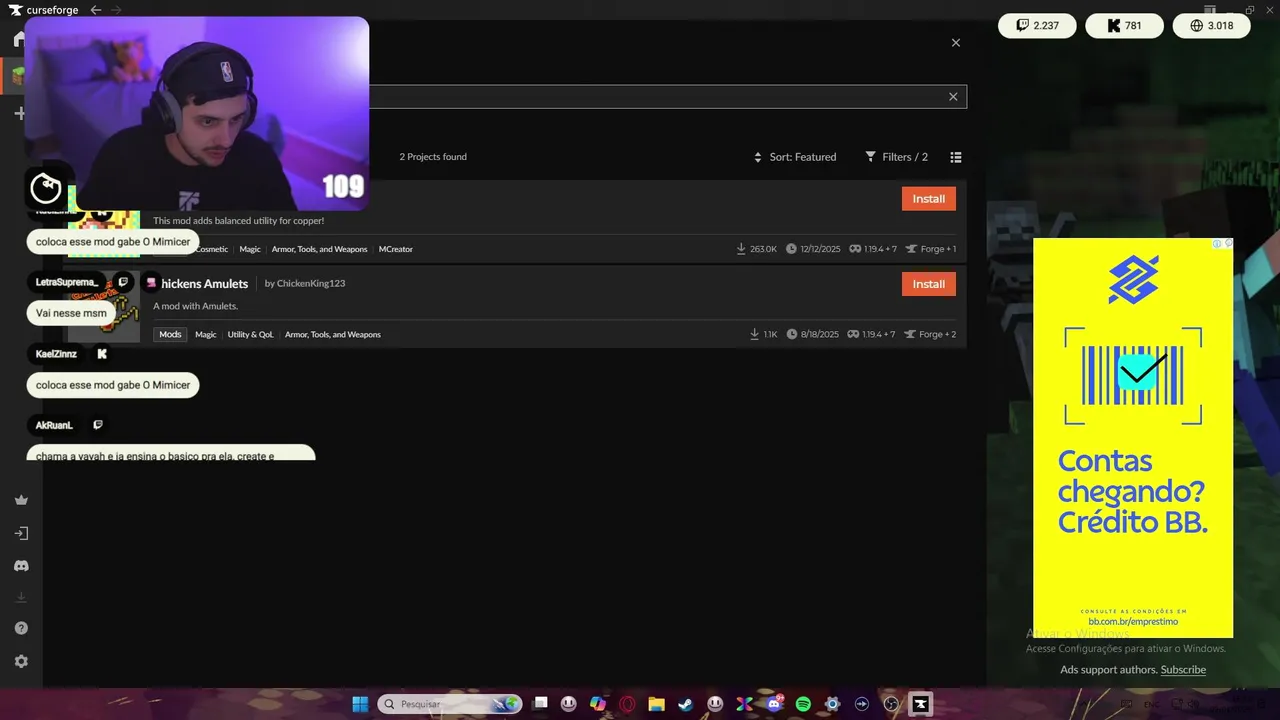Click the chat message 'Vai nesse msm'

(x=71, y=313)
